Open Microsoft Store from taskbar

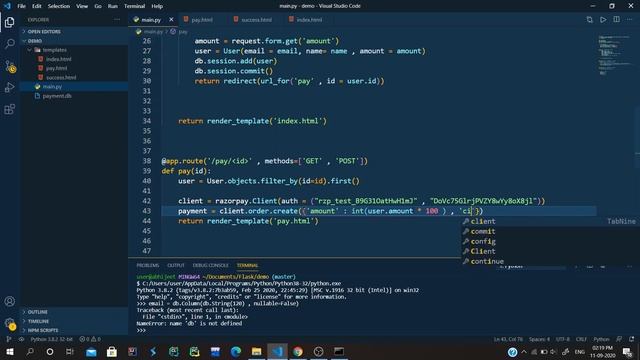tap(111, 351)
